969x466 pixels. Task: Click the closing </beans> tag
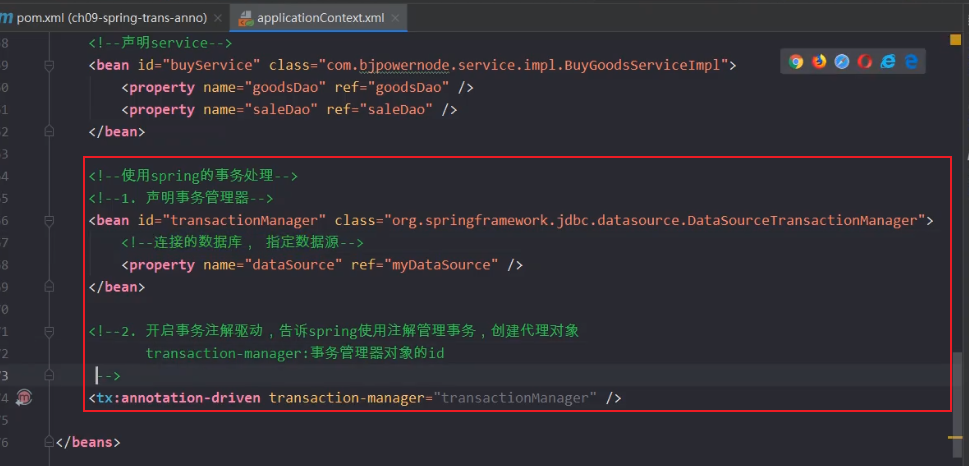(x=88, y=442)
